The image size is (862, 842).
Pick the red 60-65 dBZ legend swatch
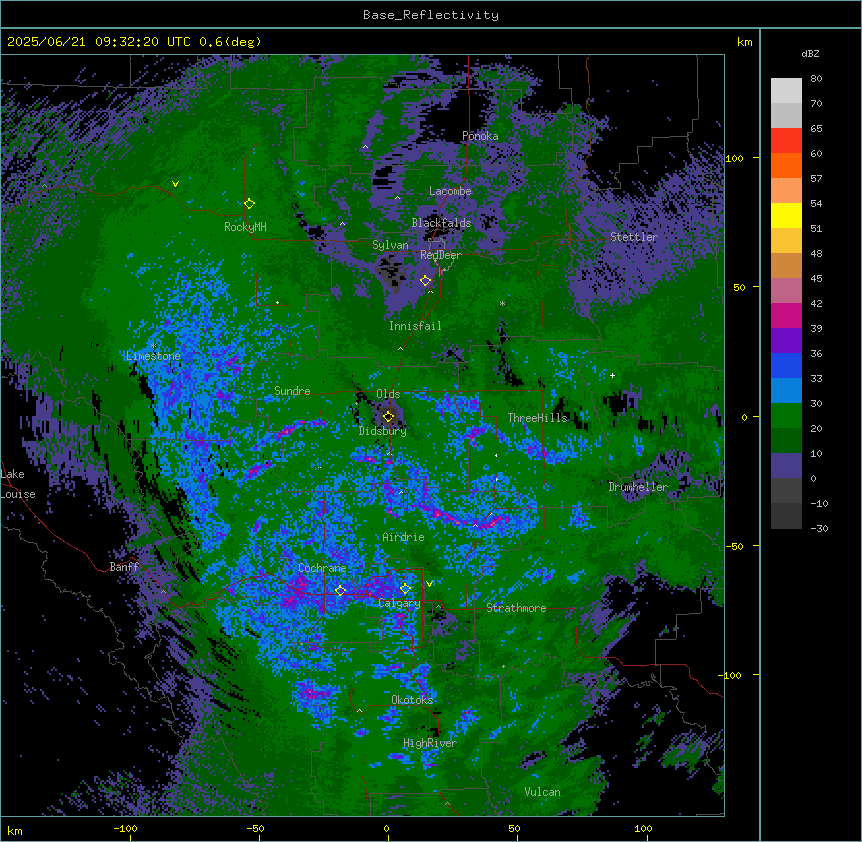786,141
